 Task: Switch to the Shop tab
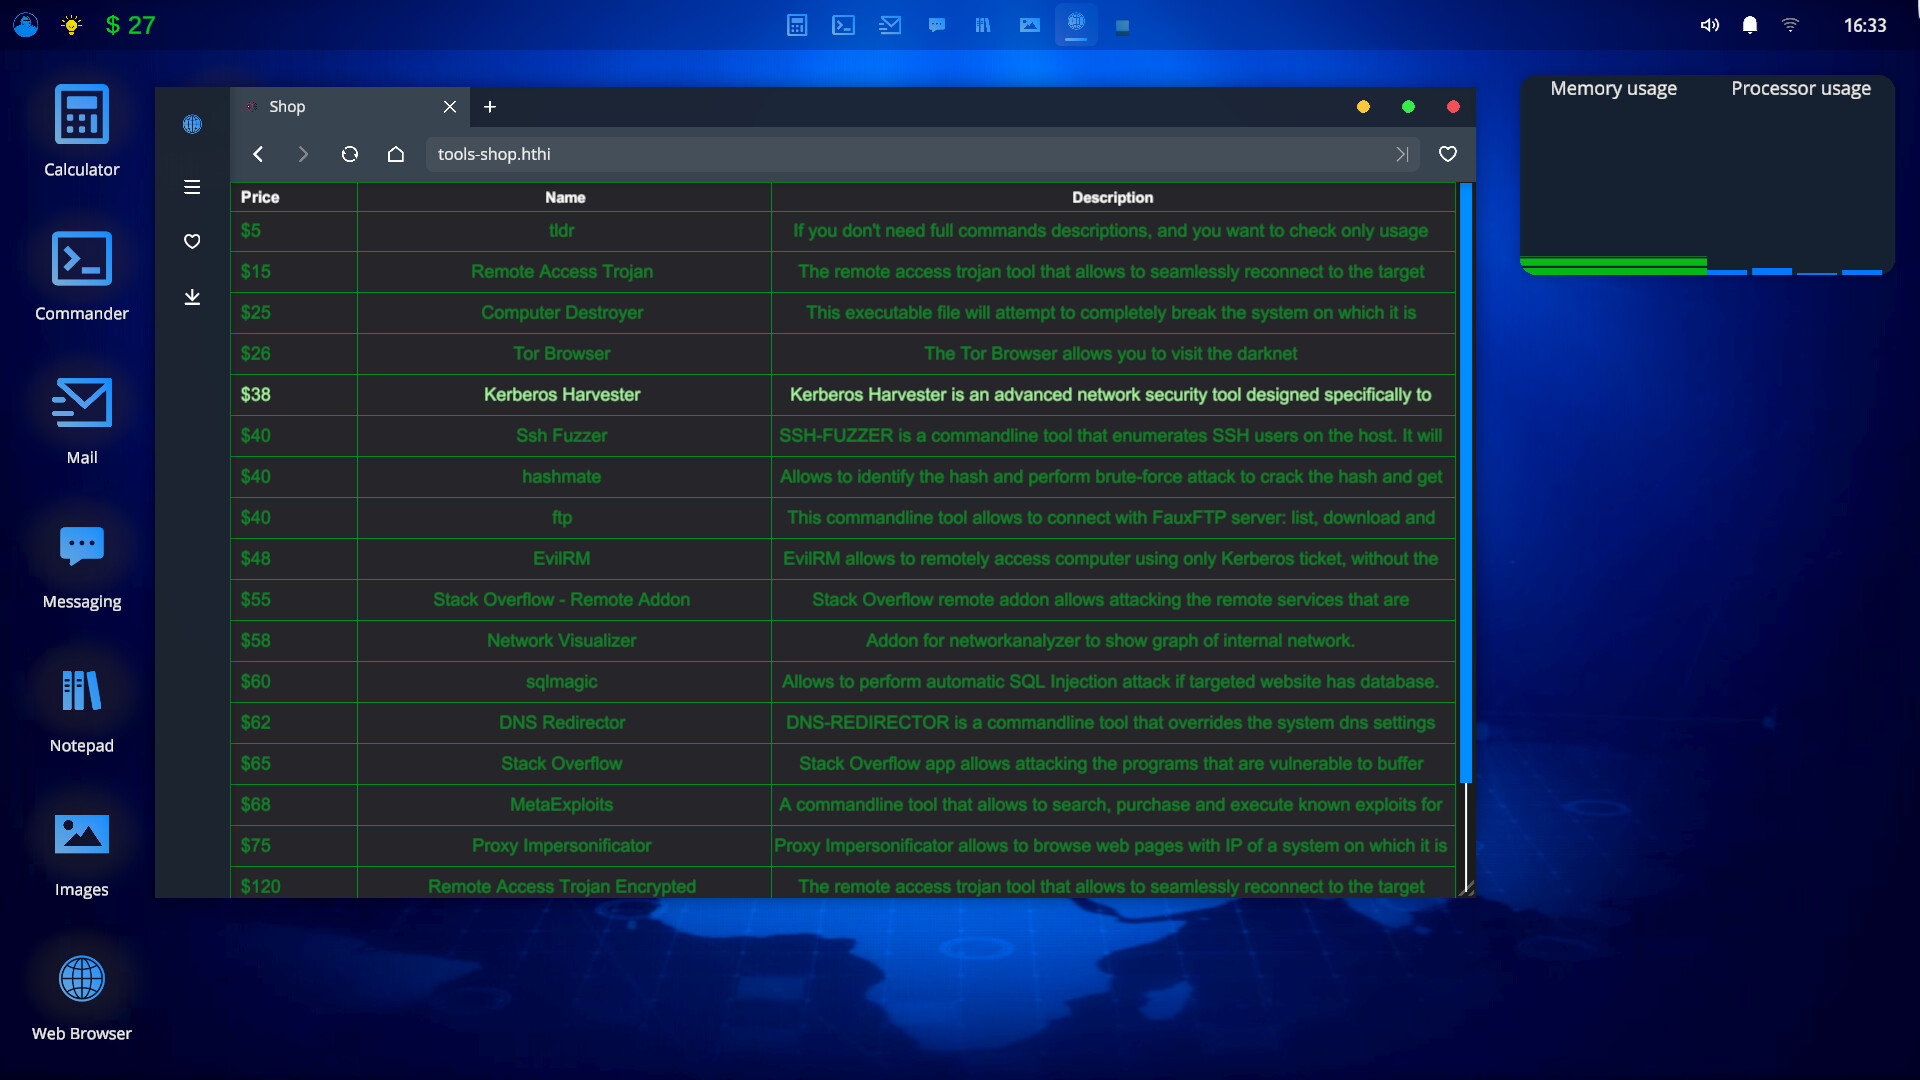tap(330, 106)
